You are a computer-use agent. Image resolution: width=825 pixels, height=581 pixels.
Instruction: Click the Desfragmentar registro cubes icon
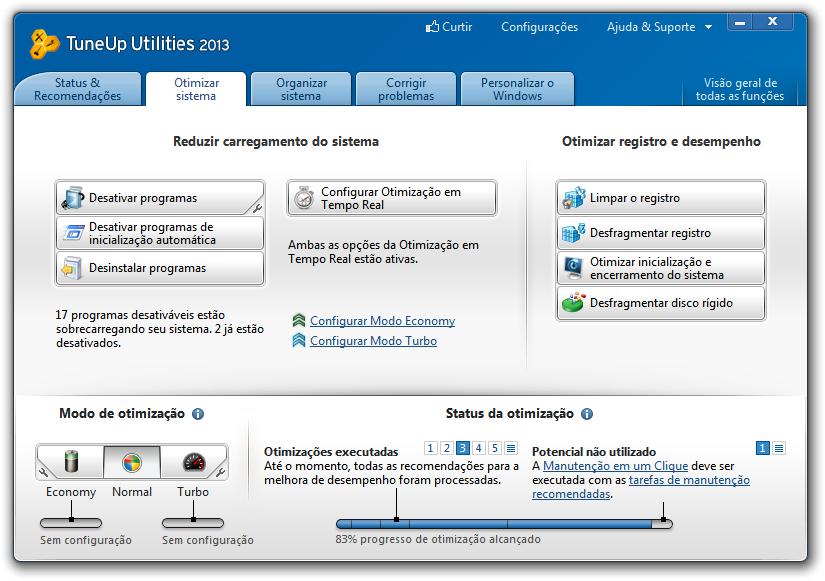point(574,233)
